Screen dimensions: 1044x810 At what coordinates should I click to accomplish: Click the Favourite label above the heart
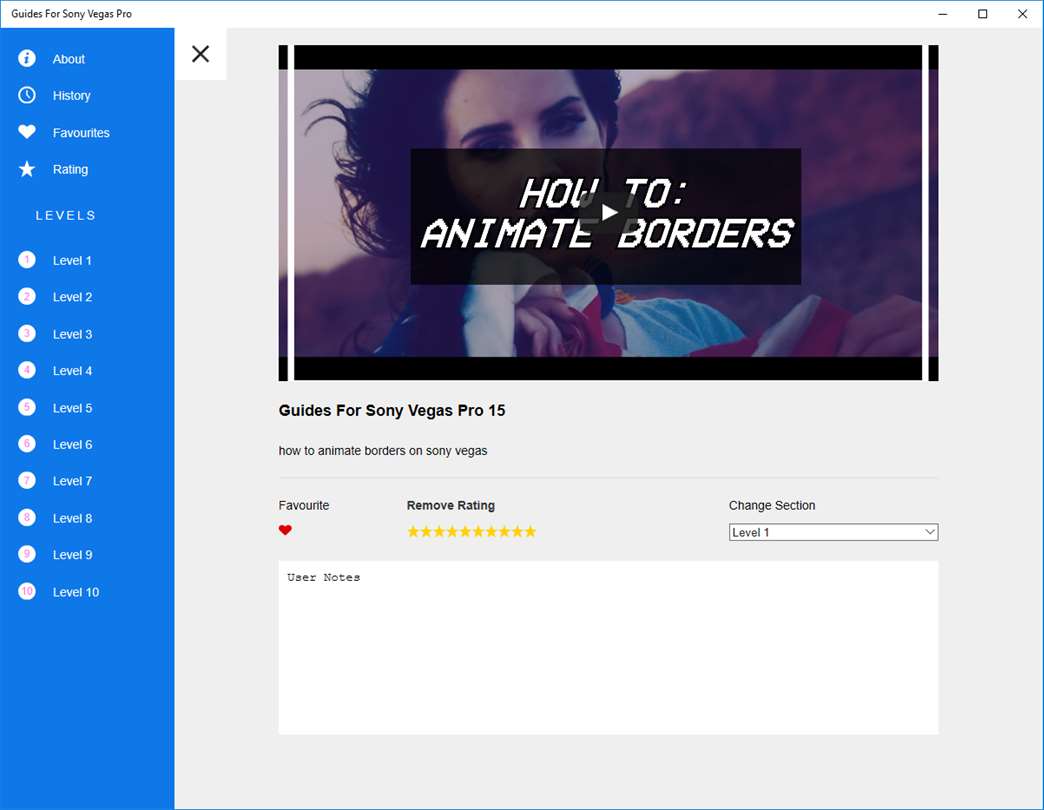tap(304, 505)
